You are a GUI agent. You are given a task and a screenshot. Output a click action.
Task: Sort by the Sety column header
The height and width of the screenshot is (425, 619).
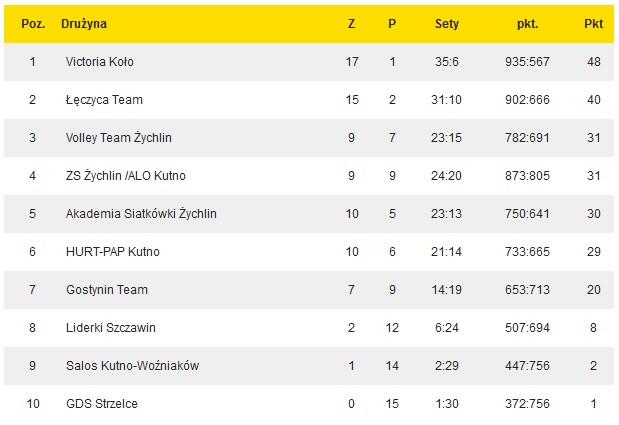(447, 23)
